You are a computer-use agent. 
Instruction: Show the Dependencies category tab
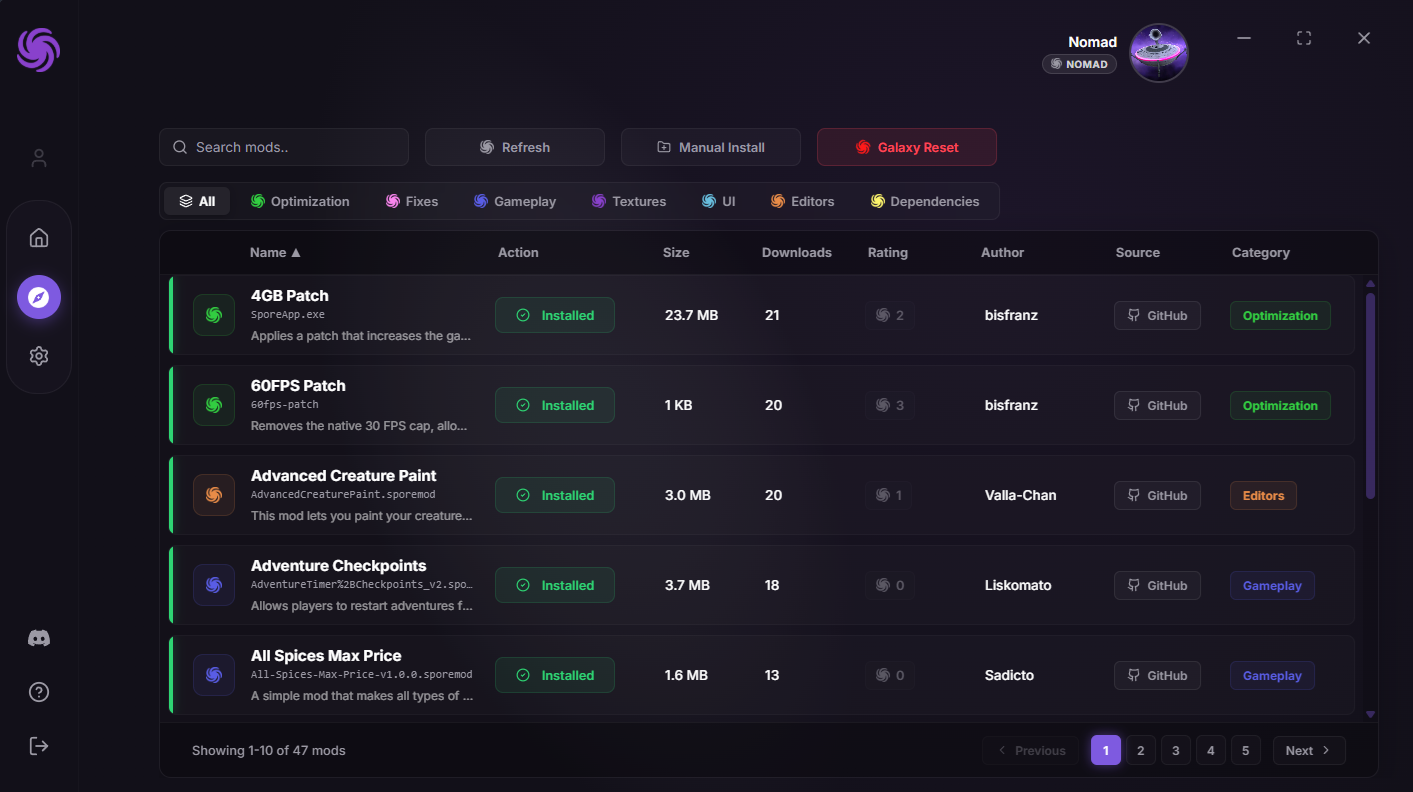tap(925, 201)
